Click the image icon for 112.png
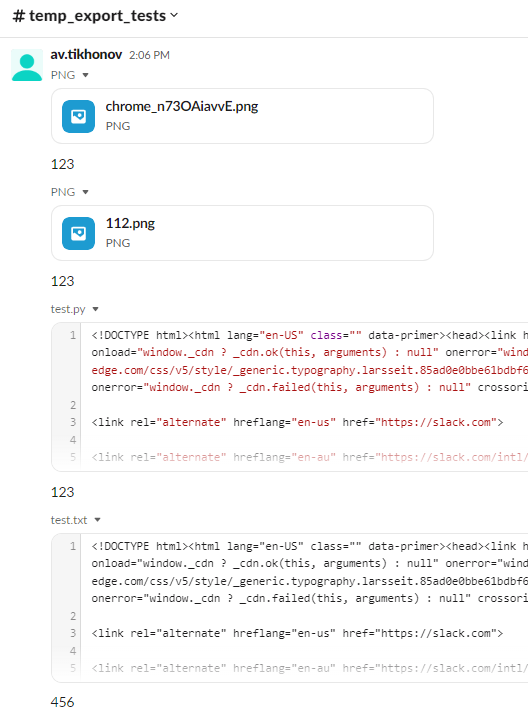This screenshot has height=719, width=528. (x=78, y=233)
